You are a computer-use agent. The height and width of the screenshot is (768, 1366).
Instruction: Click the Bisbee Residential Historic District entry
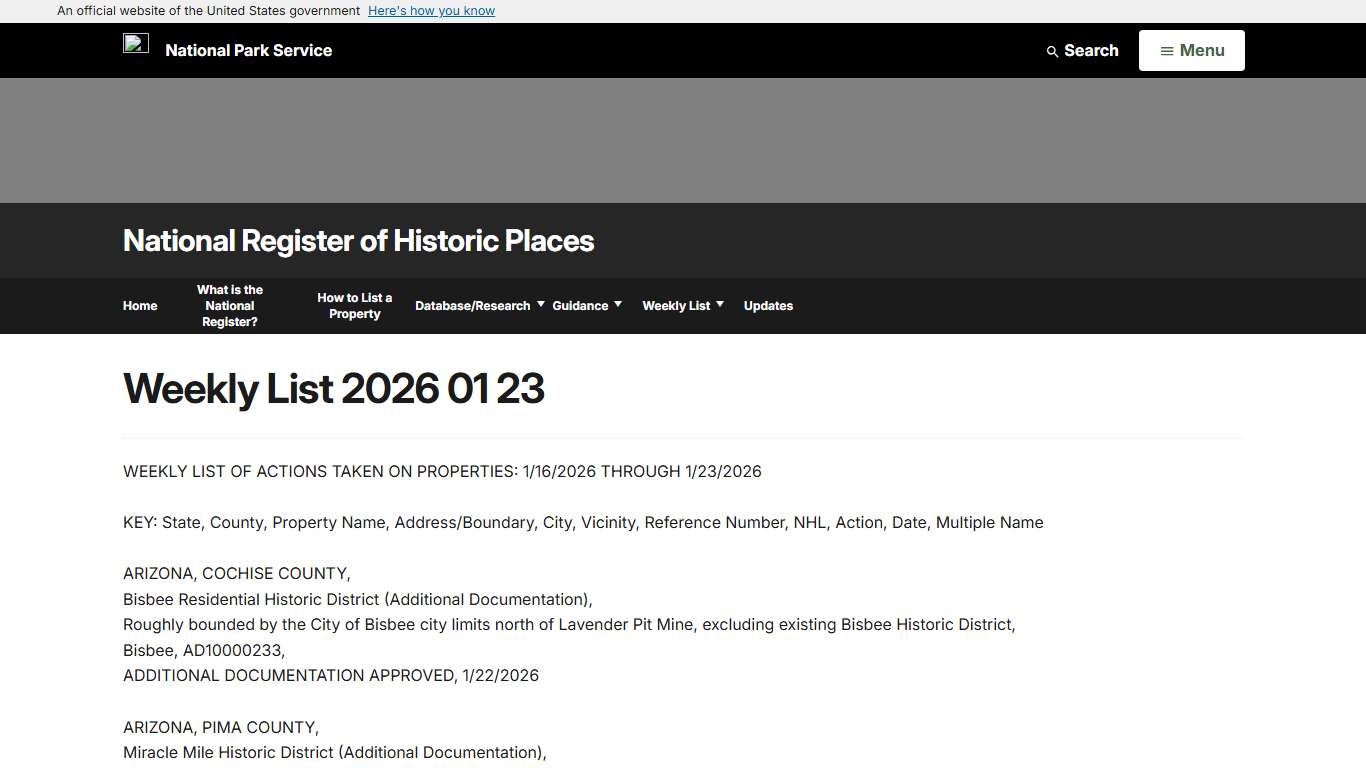(357, 599)
